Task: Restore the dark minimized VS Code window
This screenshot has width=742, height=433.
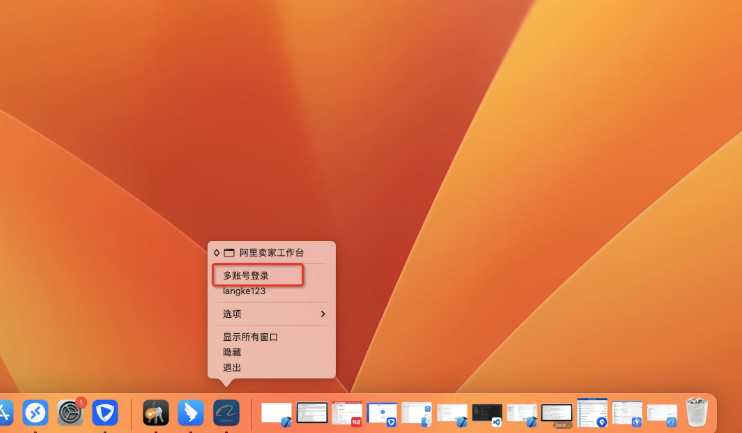Action: [x=486, y=412]
